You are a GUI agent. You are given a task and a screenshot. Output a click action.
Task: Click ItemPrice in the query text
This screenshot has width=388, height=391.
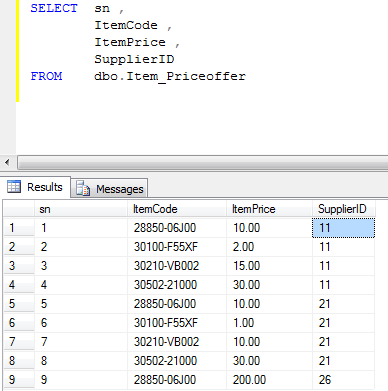click(x=130, y=42)
